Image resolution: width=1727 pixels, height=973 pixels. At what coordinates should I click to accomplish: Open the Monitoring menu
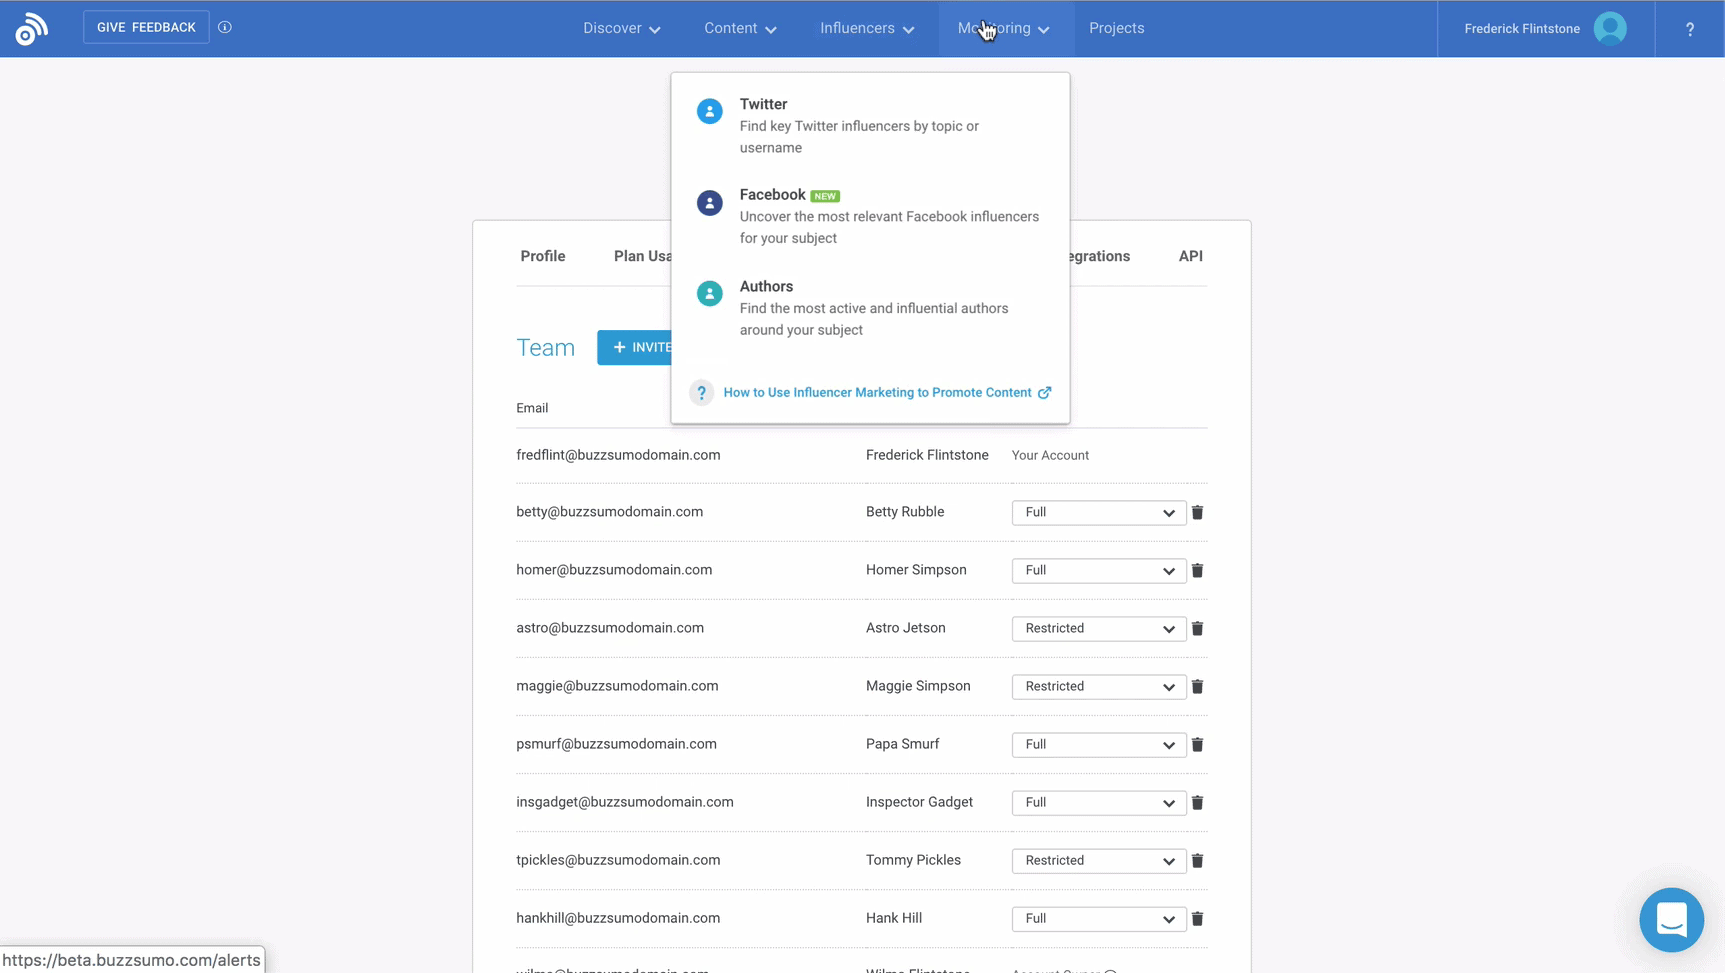coord(1003,28)
